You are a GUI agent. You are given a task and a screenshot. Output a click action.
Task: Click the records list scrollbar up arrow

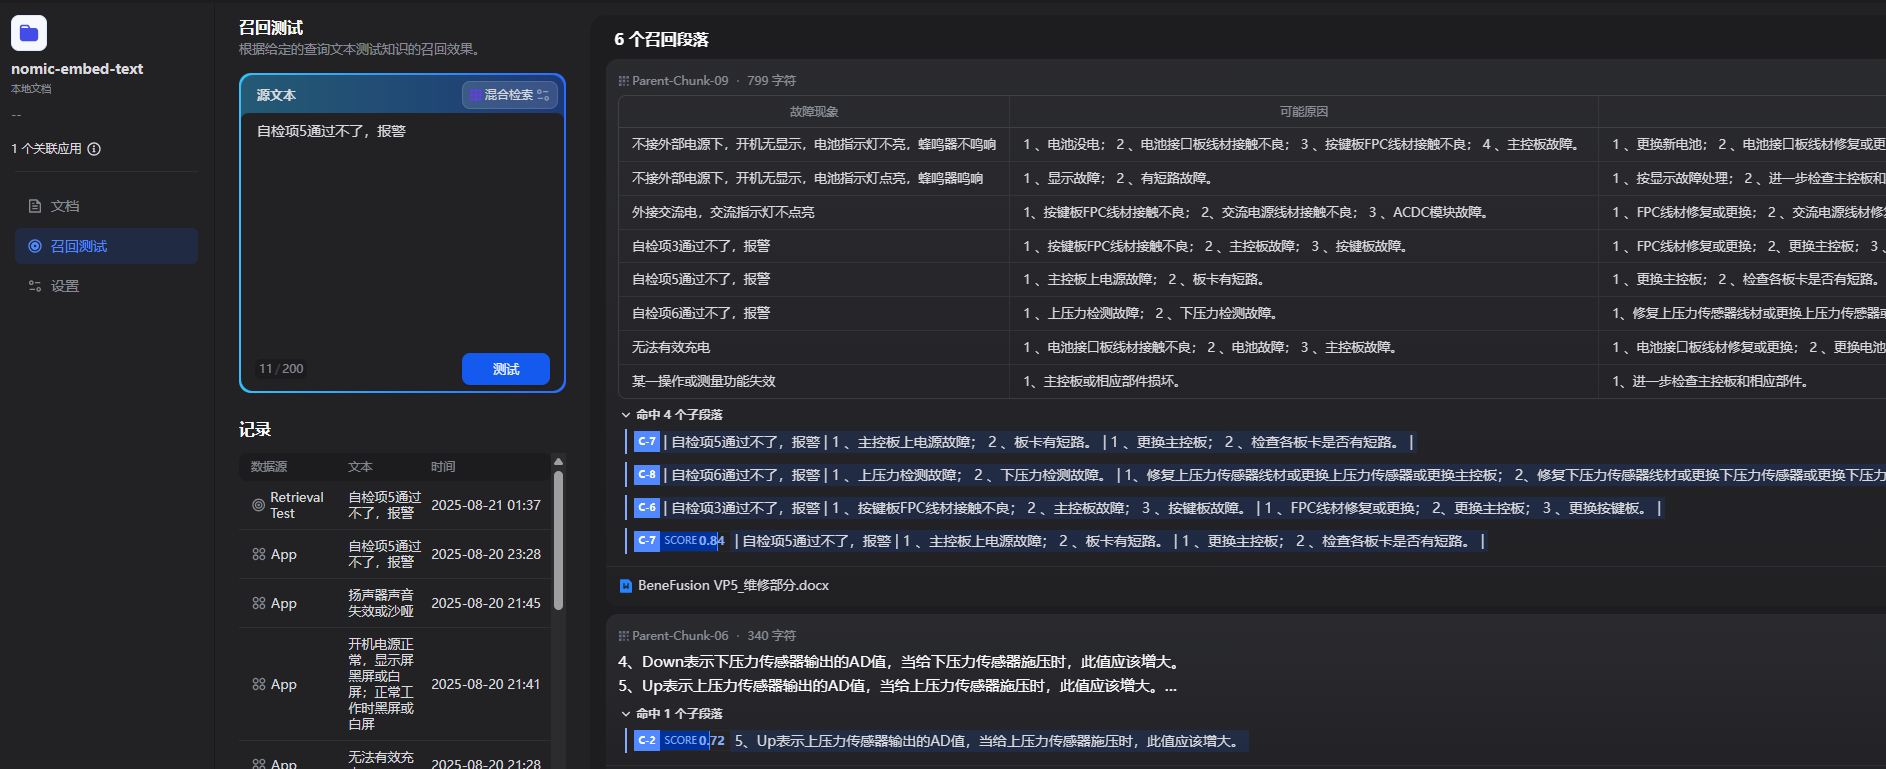pyautogui.click(x=558, y=461)
